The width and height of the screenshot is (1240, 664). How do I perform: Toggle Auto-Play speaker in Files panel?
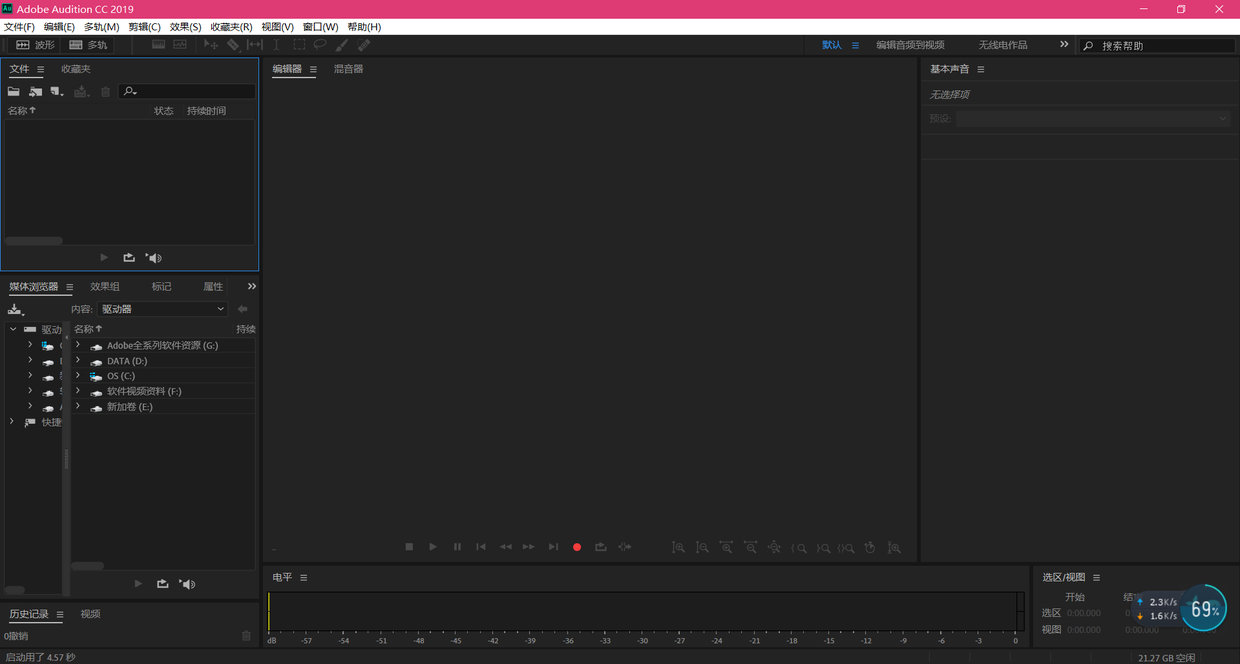pyautogui.click(x=153, y=258)
